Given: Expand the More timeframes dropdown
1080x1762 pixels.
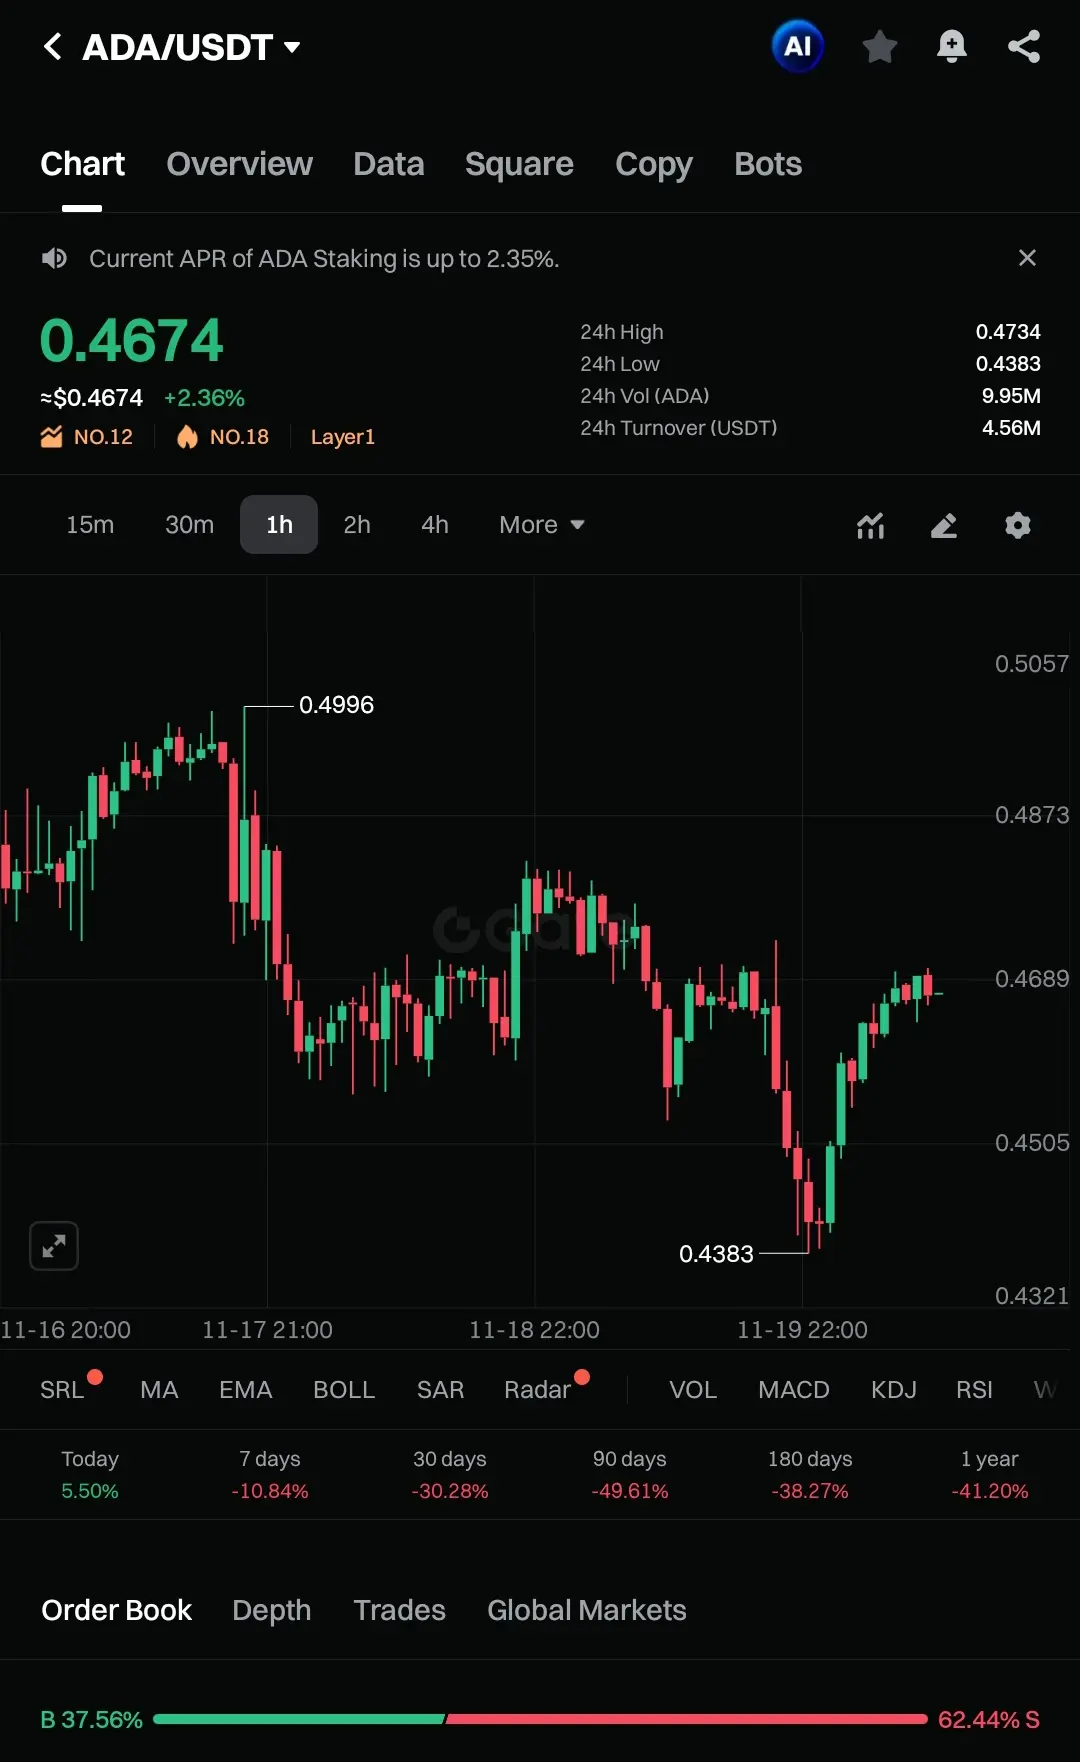Looking at the screenshot, I should (x=541, y=525).
